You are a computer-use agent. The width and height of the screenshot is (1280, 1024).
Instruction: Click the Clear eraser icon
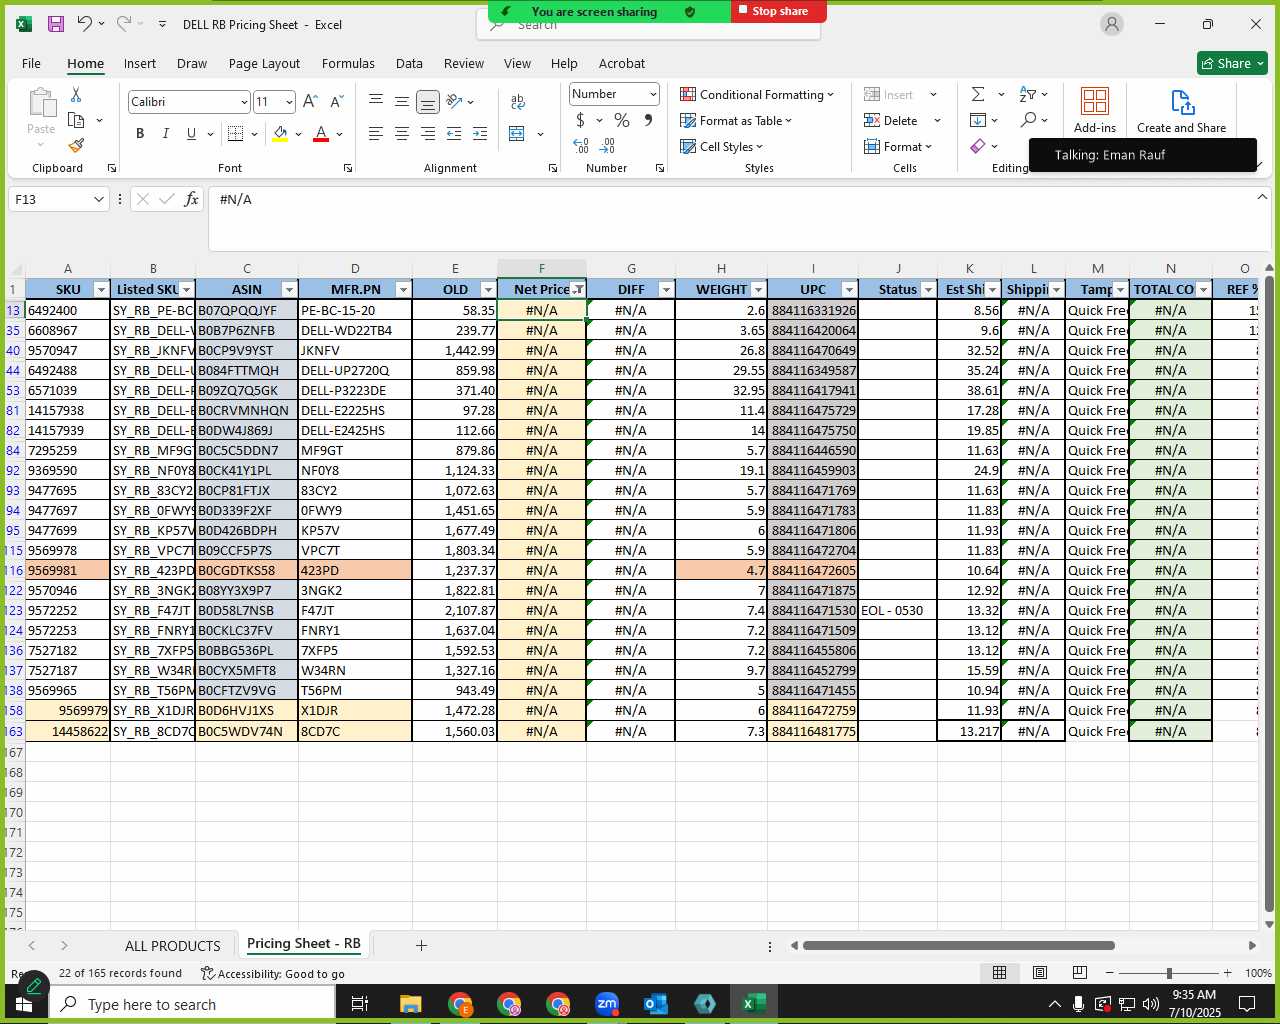979,146
